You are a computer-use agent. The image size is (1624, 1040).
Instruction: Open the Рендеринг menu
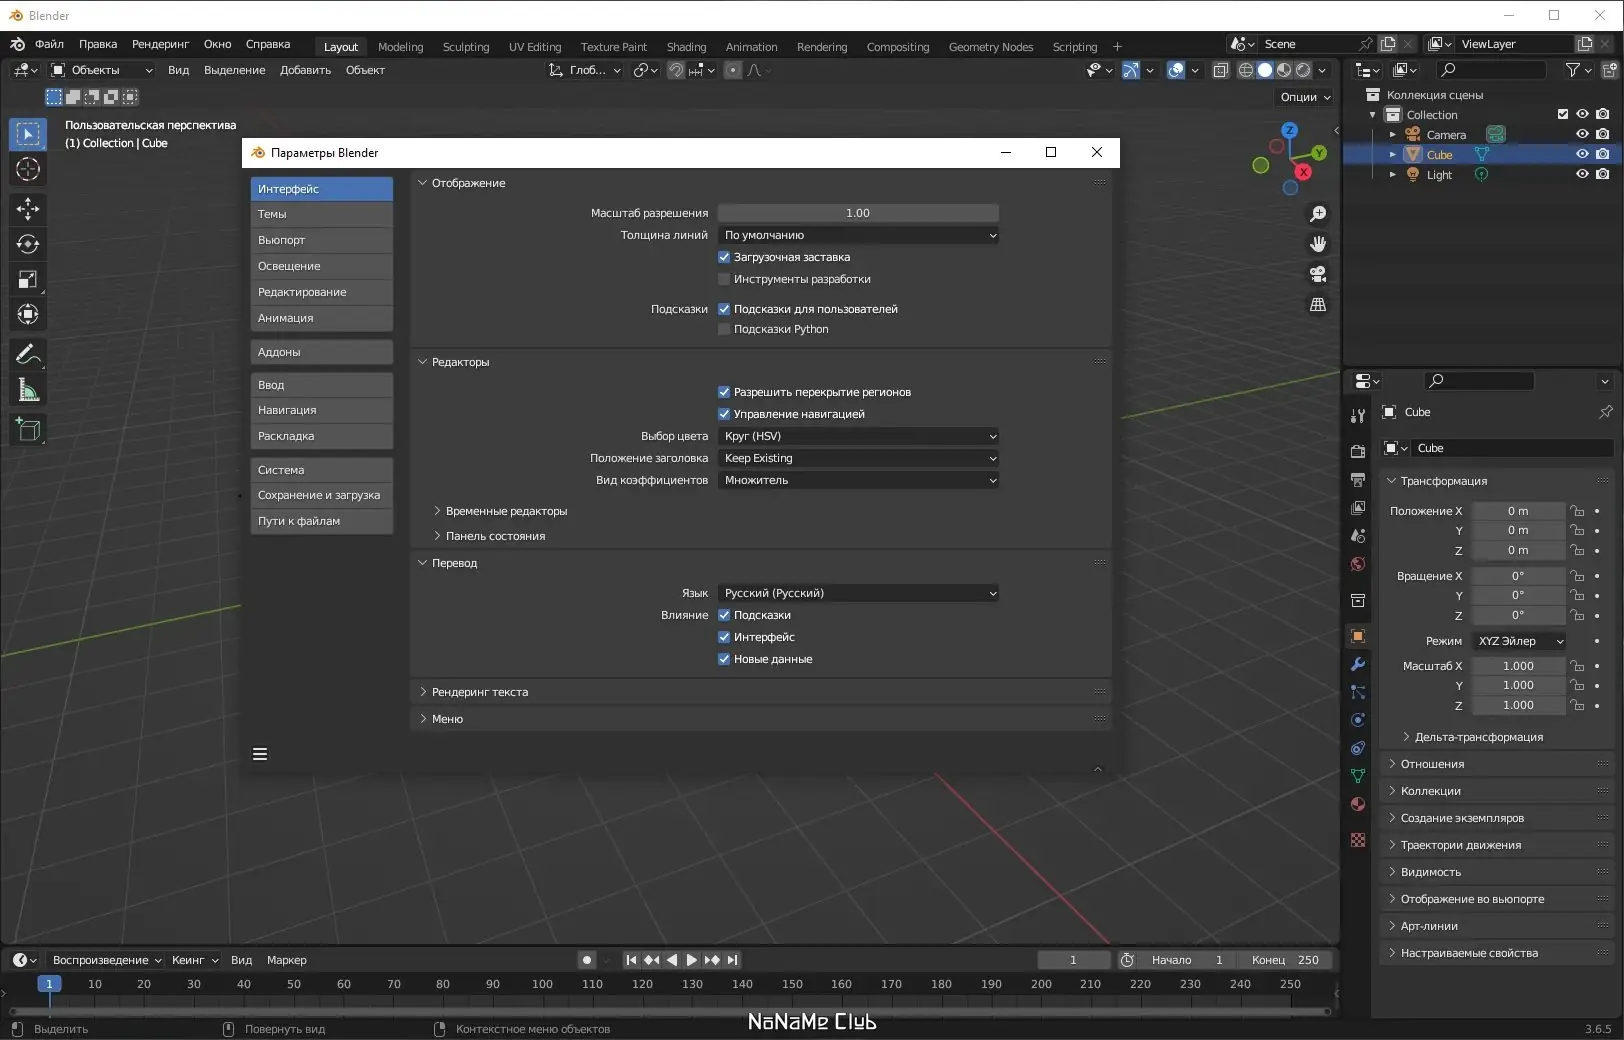point(160,44)
